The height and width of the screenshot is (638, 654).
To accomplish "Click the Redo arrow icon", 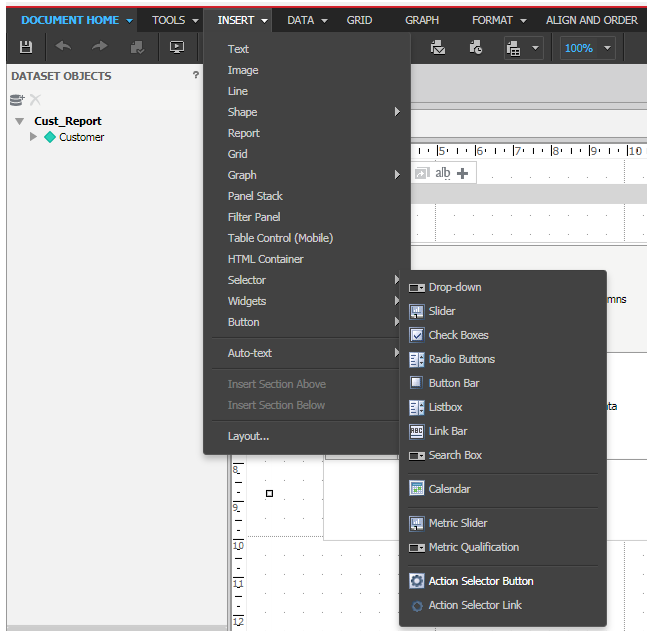I will pos(99,47).
